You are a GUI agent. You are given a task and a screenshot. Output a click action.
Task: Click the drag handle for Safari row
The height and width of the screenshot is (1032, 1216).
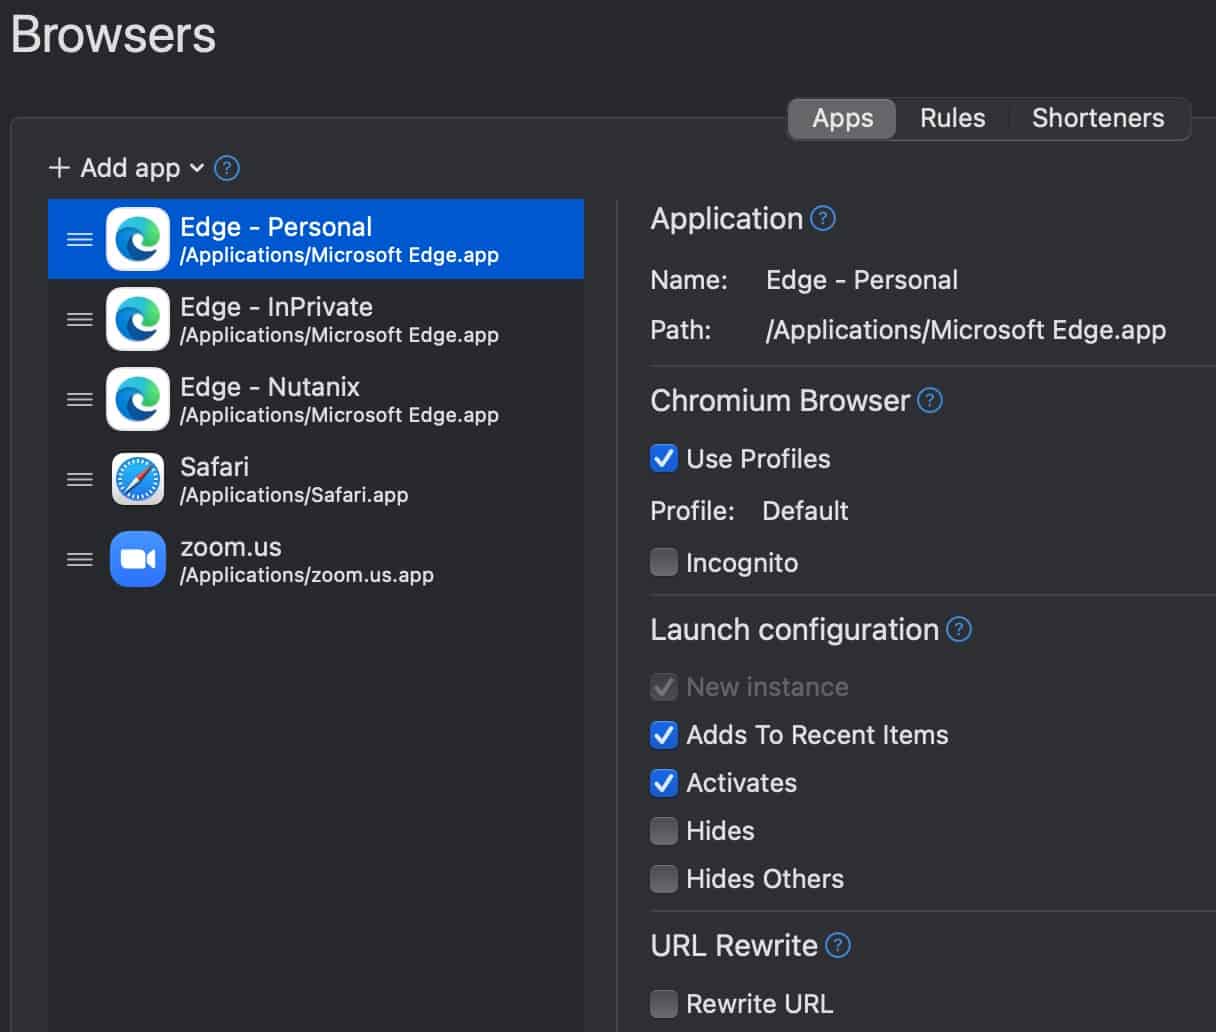pyautogui.click(x=80, y=479)
